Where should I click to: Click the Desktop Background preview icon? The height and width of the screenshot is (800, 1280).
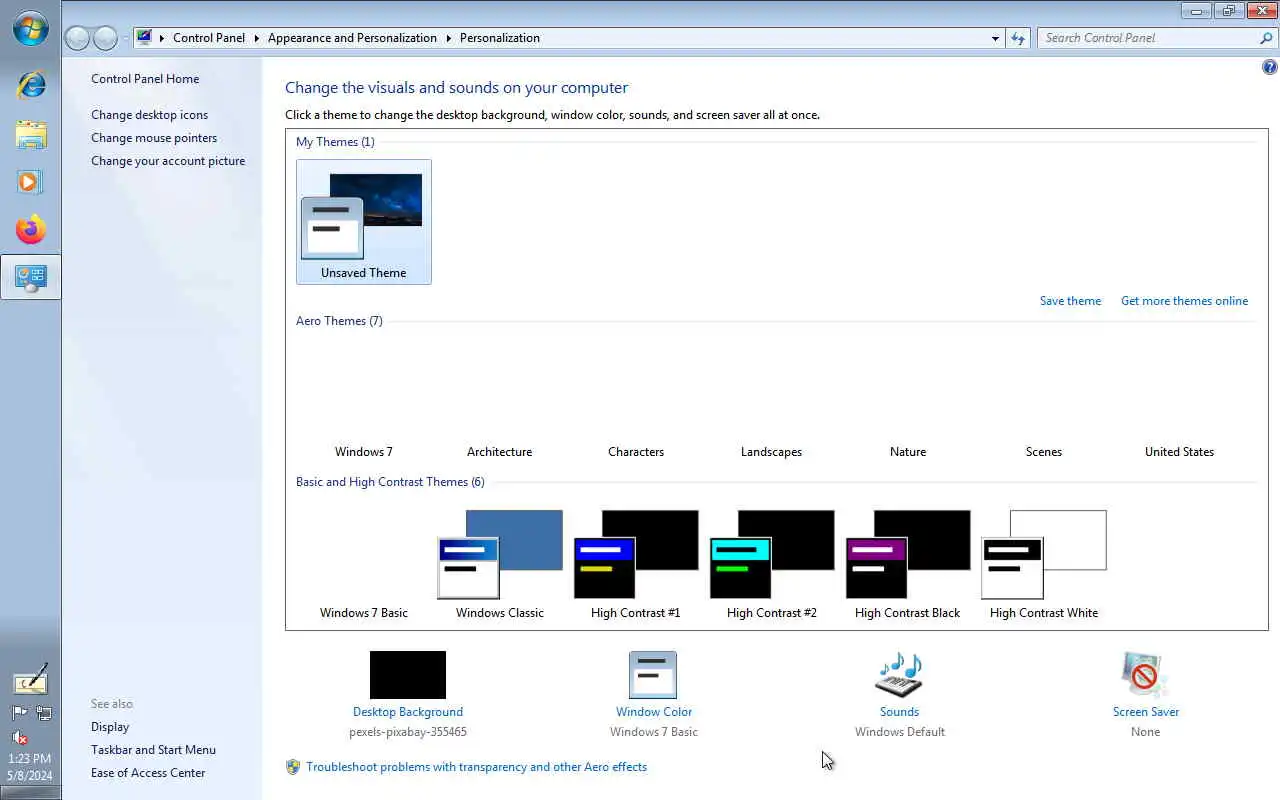(x=408, y=675)
